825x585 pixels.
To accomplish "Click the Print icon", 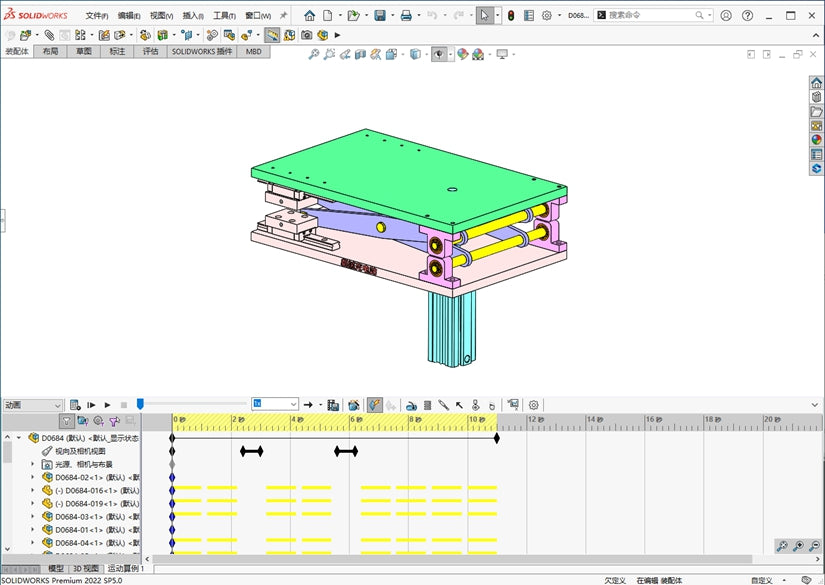I will coord(406,16).
